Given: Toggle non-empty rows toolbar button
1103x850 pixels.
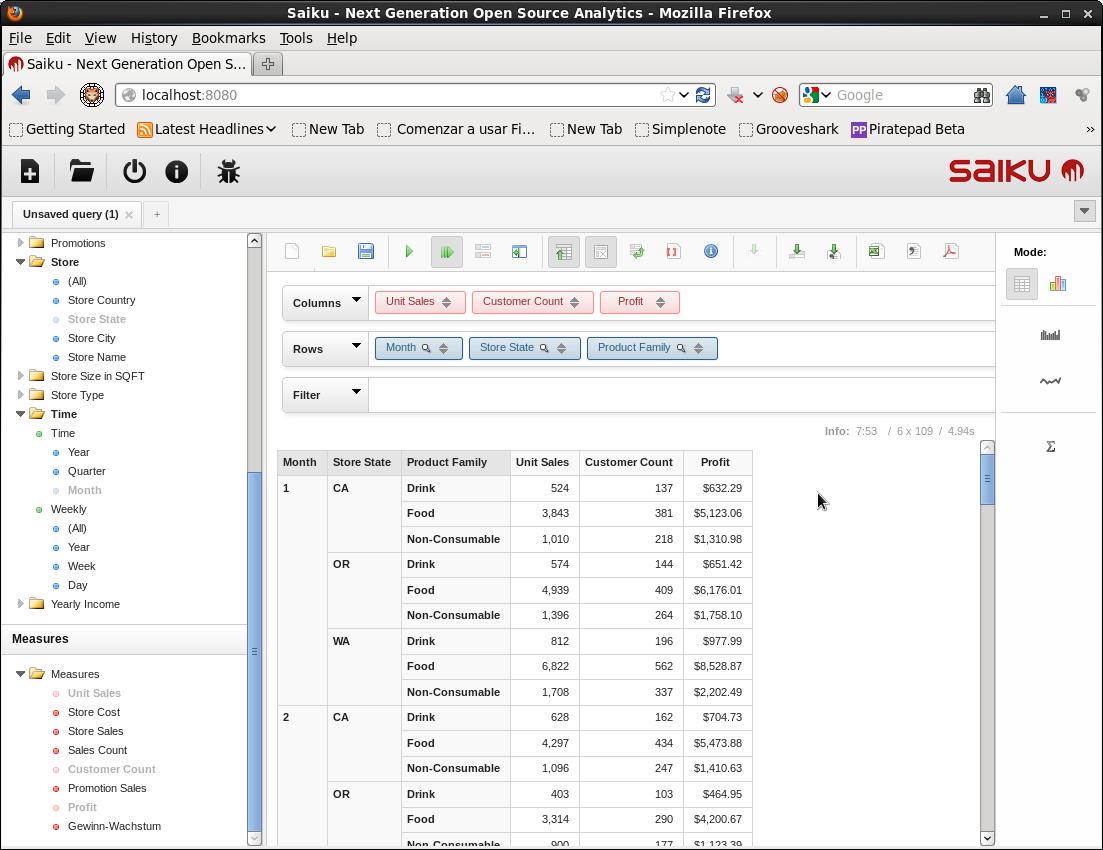Looking at the screenshot, I should pos(600,252).
